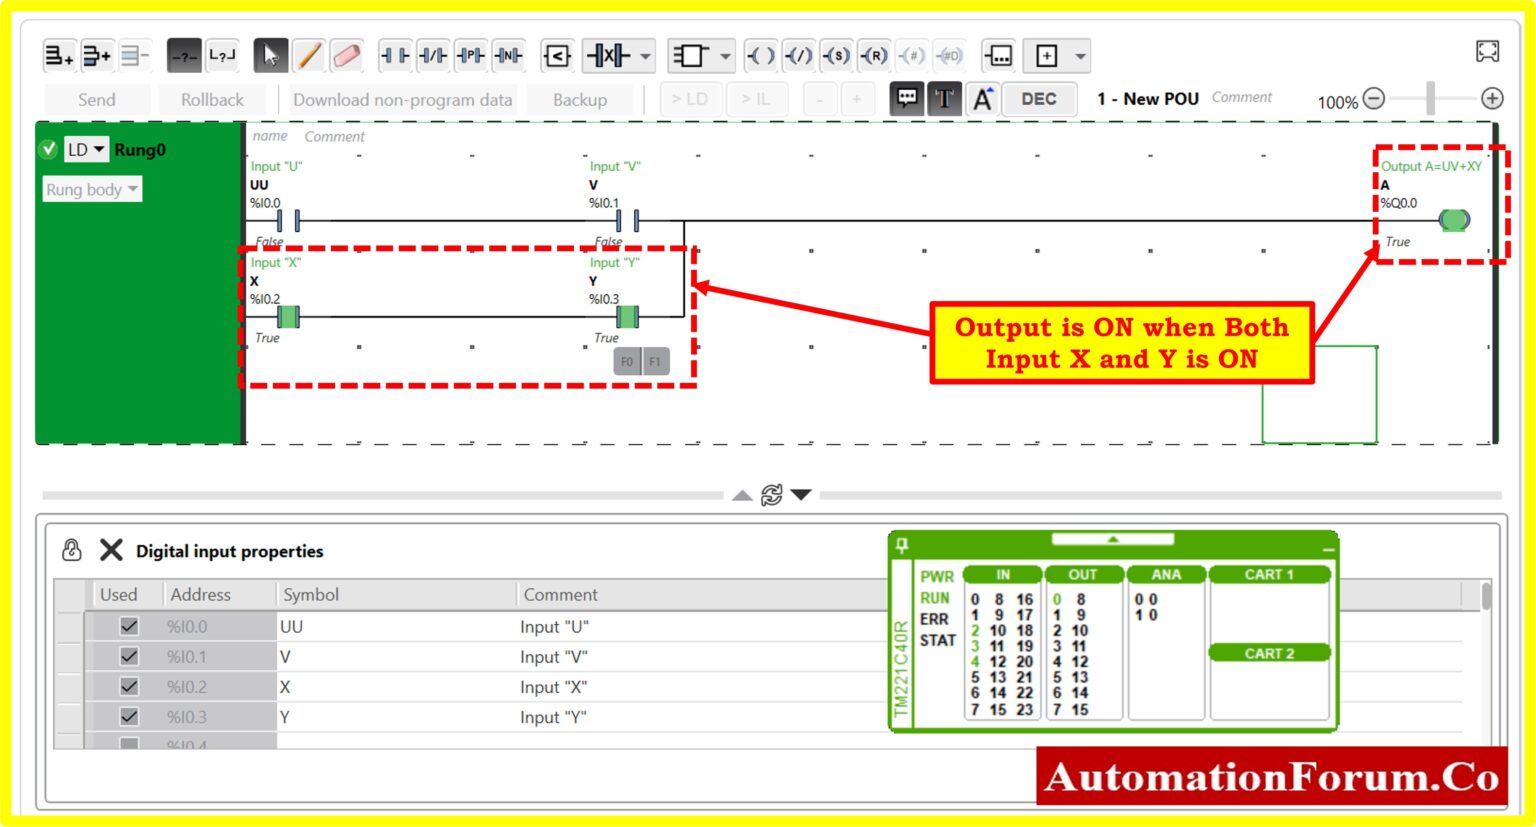Switch to the IL view
1536x827 pixels.
(x=756, y=99)
